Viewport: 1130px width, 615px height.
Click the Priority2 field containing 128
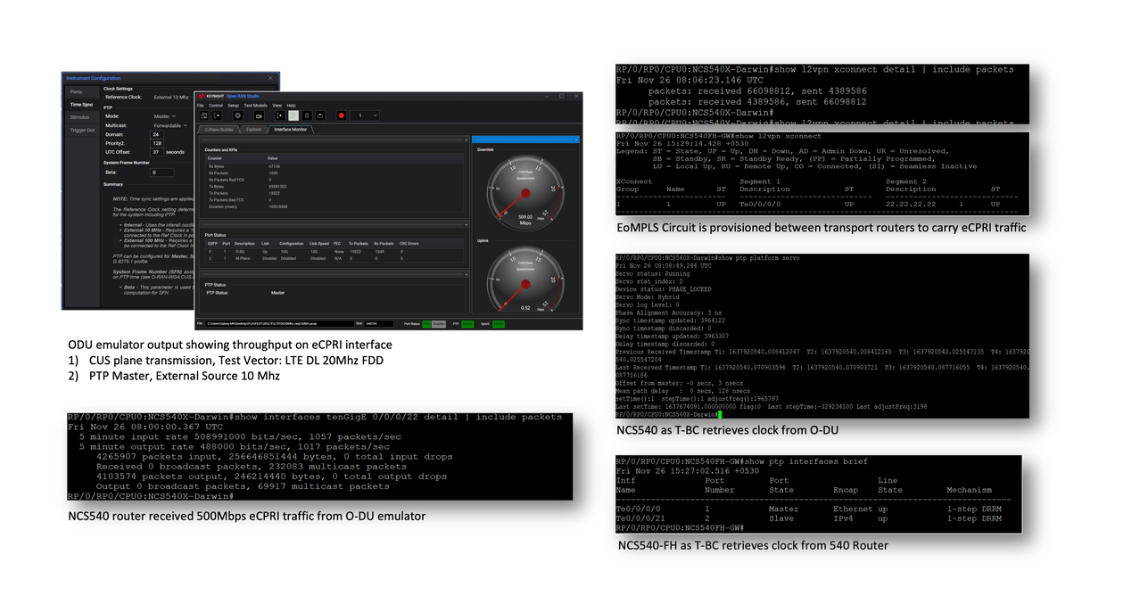tap(158, 143)
